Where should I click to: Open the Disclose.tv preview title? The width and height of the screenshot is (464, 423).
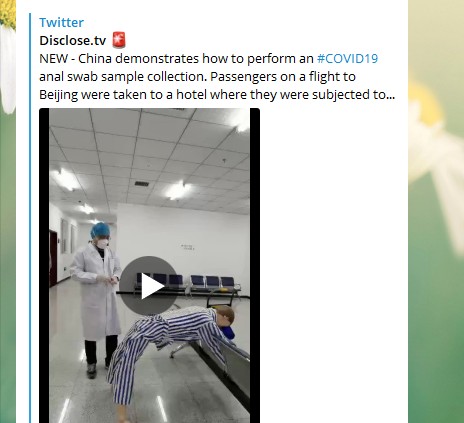[x=73, y=41]
